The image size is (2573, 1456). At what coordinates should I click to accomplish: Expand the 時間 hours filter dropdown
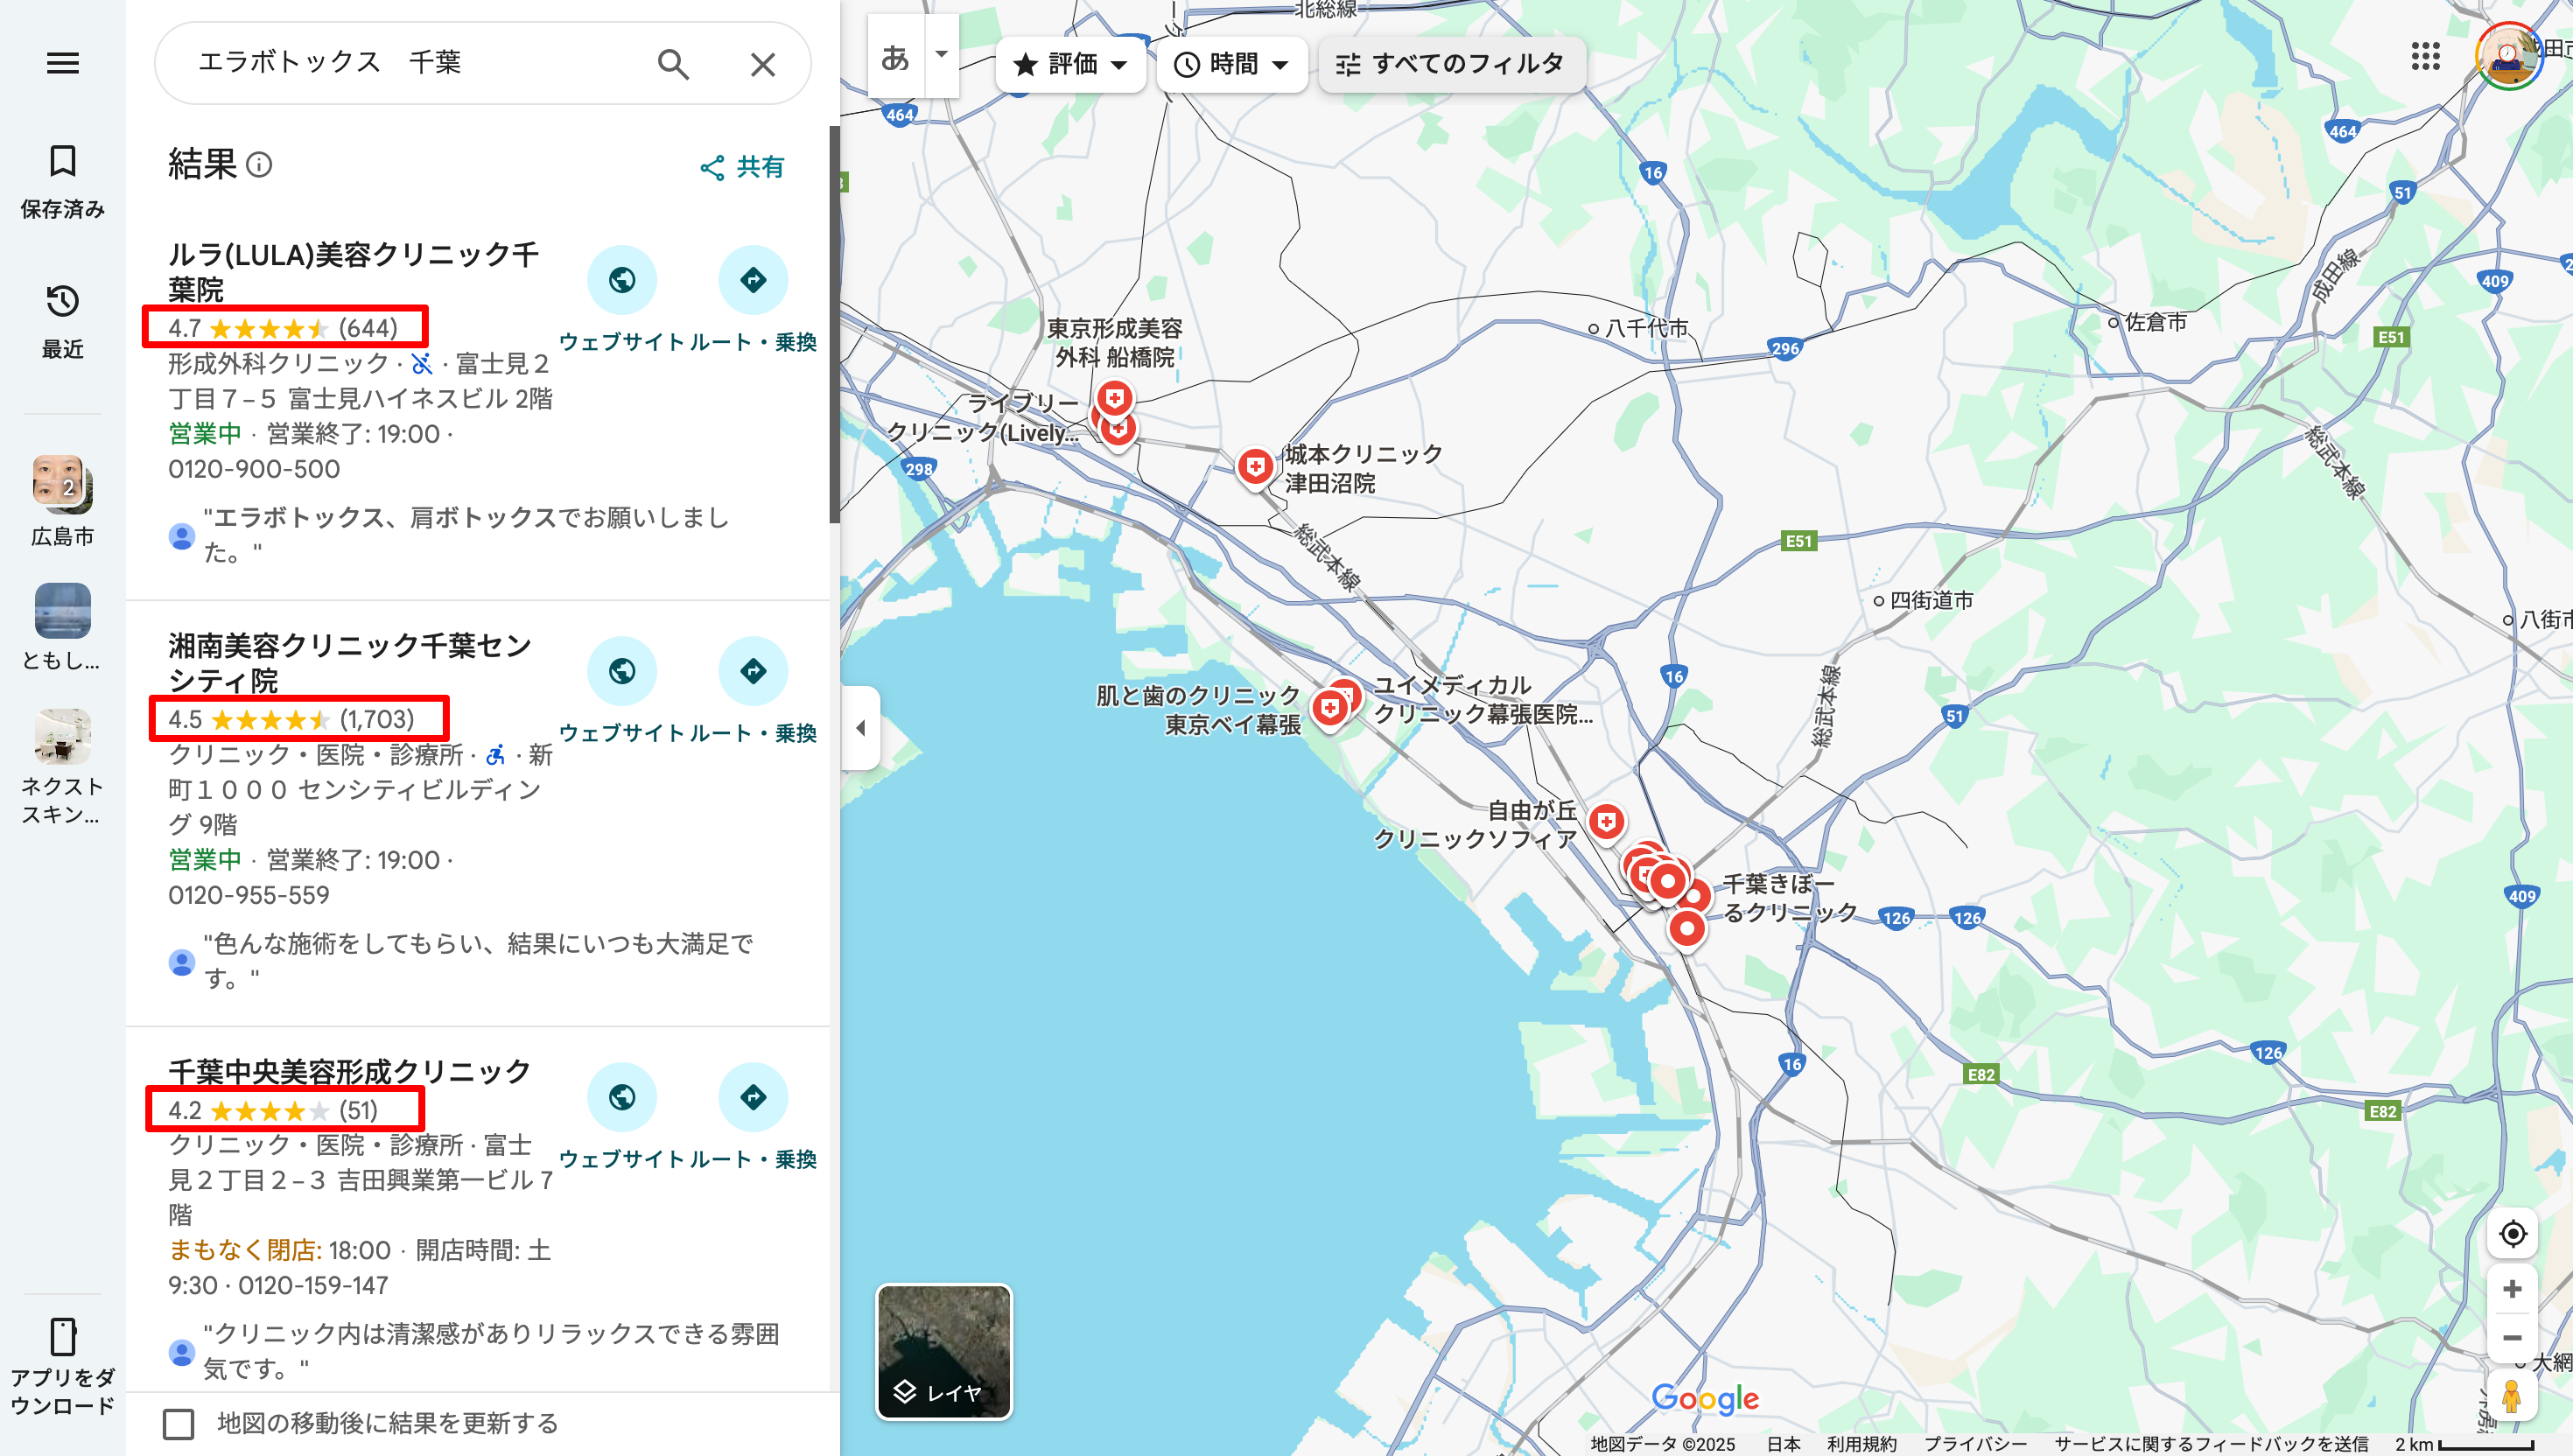1231,65
